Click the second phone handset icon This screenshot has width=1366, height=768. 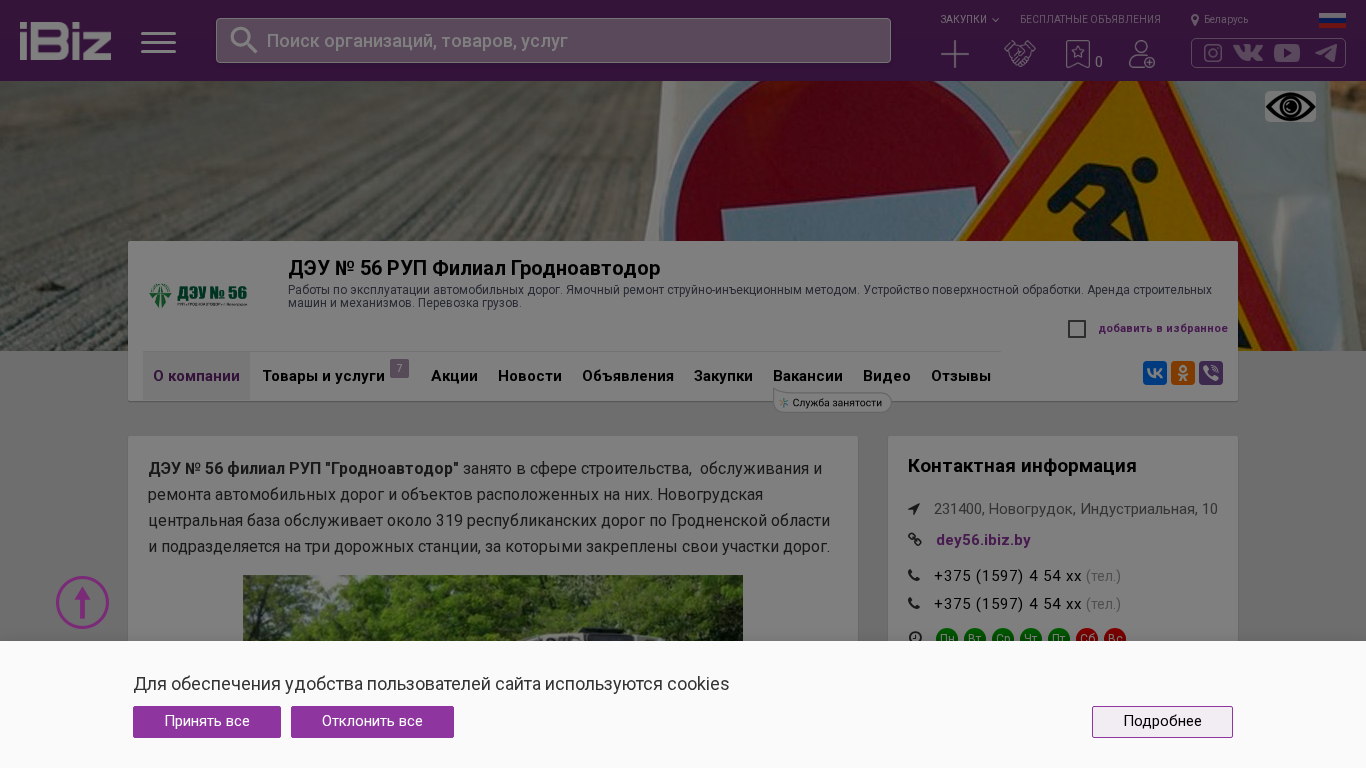coord(914,604)
